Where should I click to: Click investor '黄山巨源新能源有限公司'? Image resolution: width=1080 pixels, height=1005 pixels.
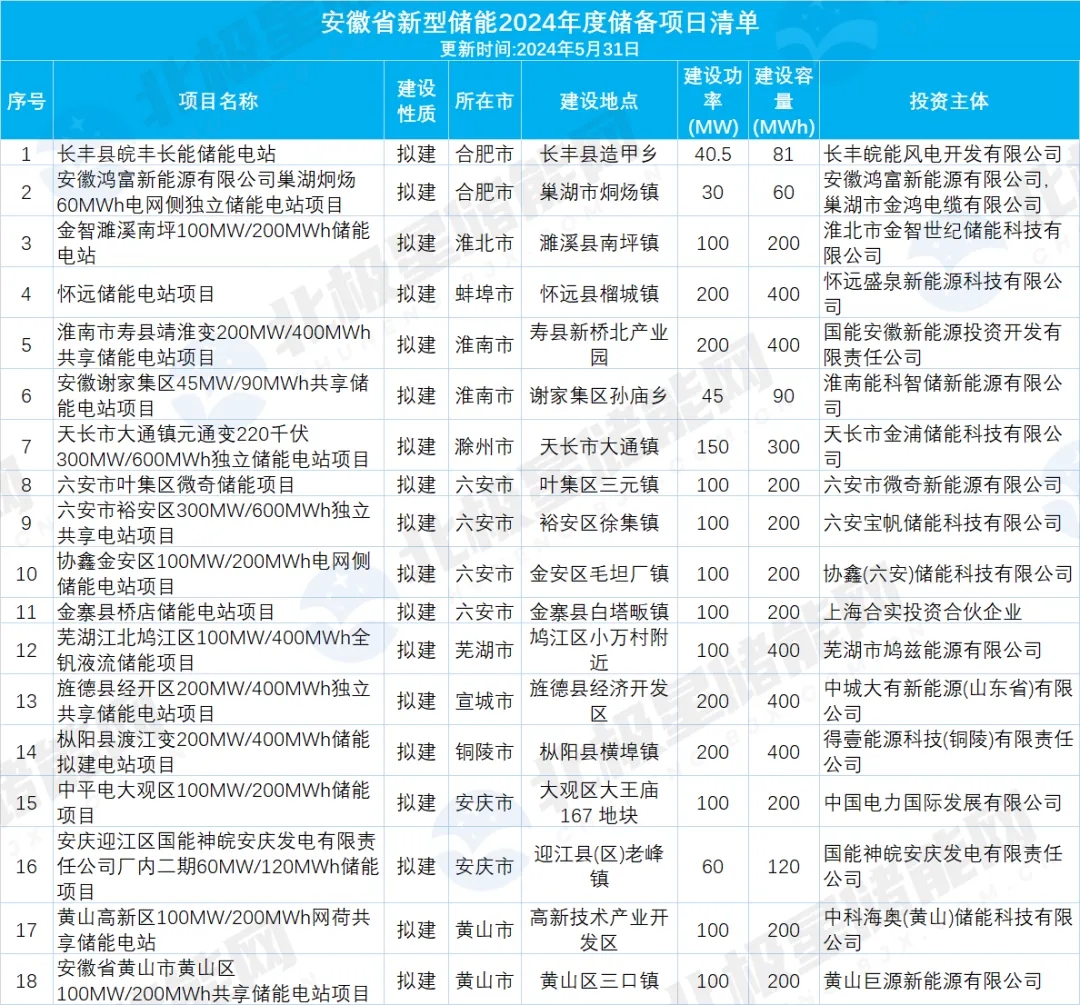point(933,981)
